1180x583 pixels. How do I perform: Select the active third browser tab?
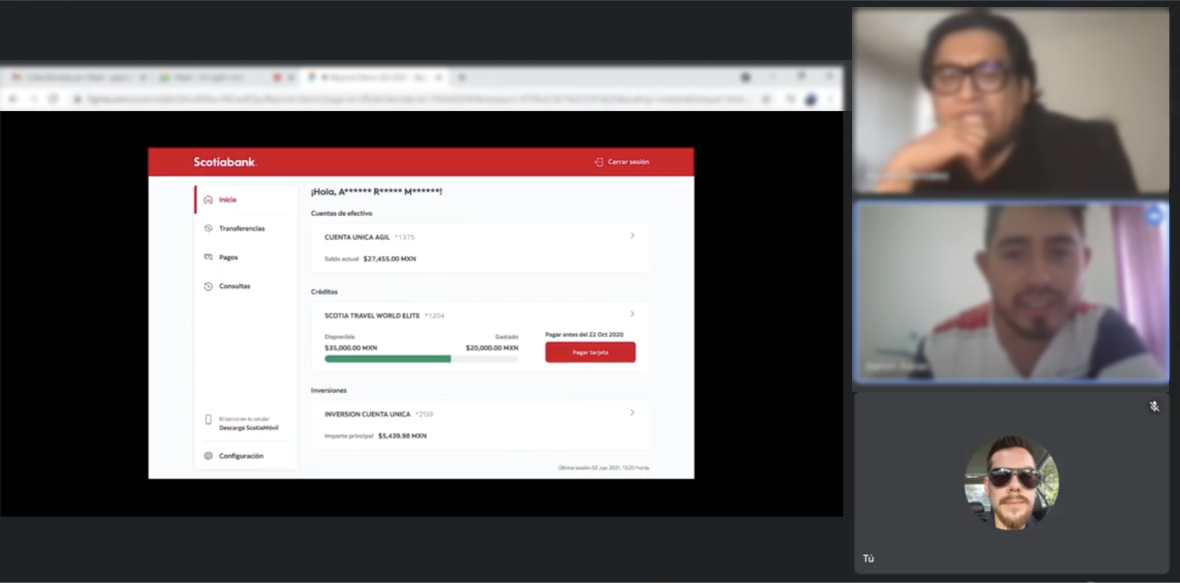(374, 77)
